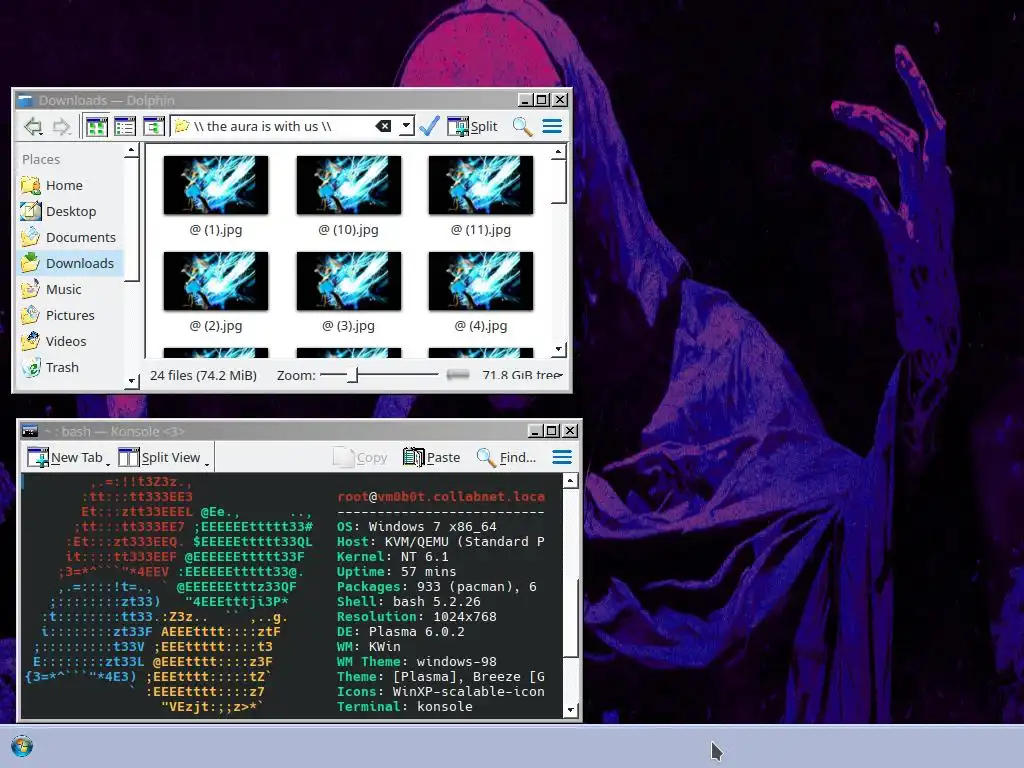Go forward in Dolphin navigation
The height and width of the screenshot is (768, 1024).
pos(62,126)
